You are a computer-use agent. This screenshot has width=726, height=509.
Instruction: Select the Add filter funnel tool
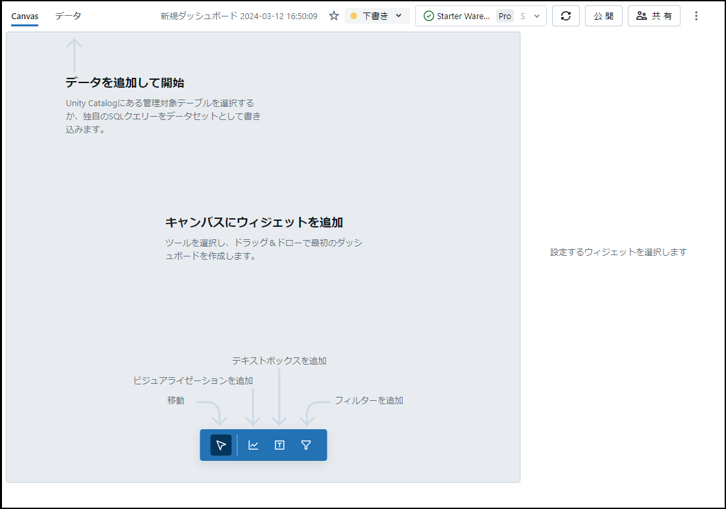click(x=306, y=445)
